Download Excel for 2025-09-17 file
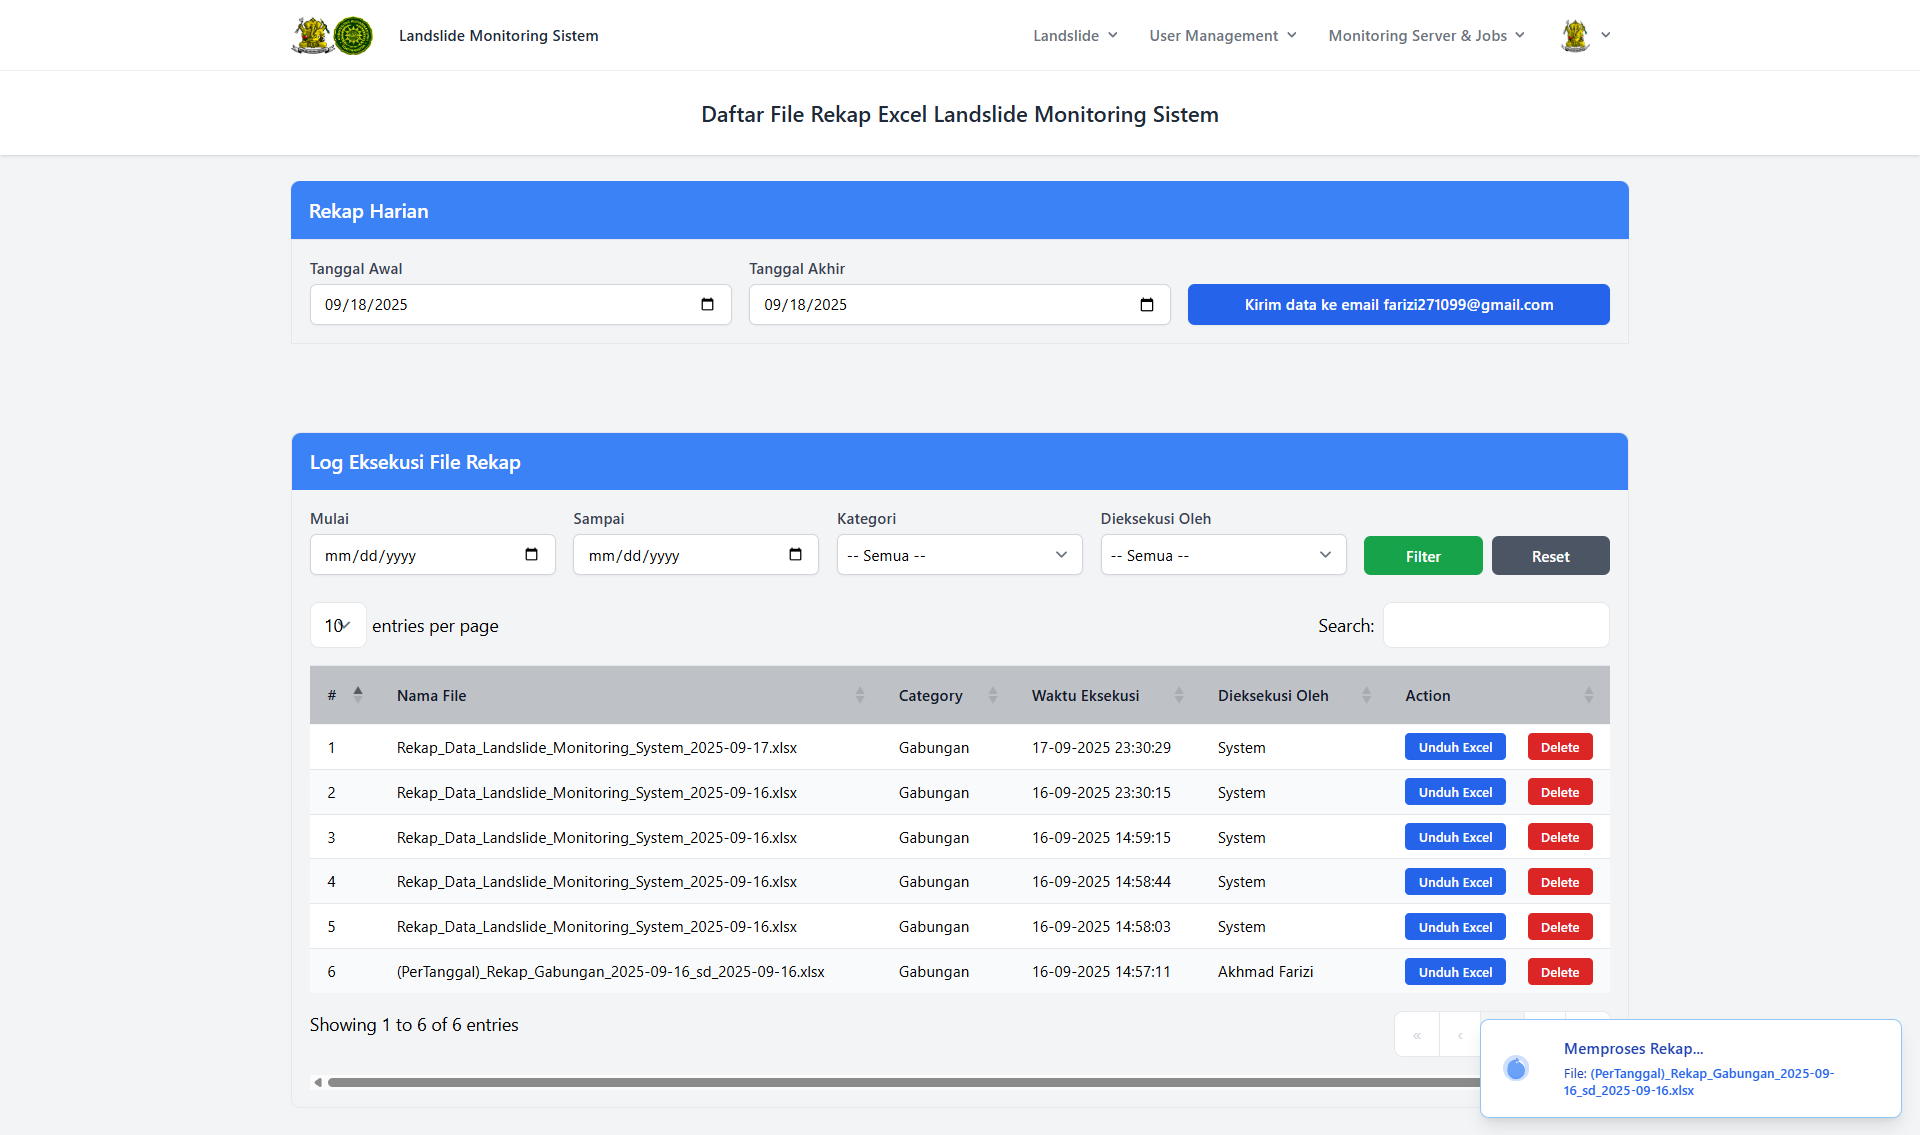 click(x=1454, y=747)
